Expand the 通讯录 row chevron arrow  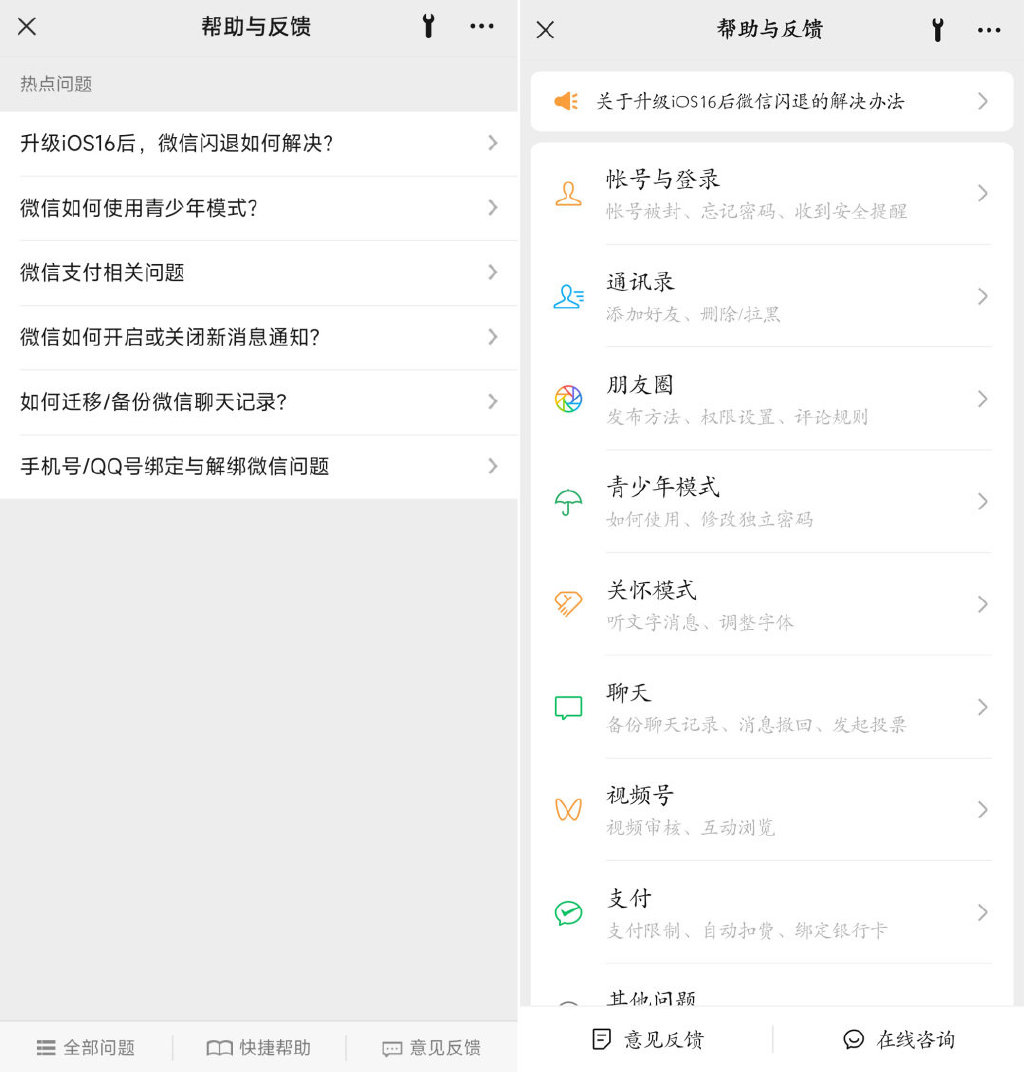point(982,296)
